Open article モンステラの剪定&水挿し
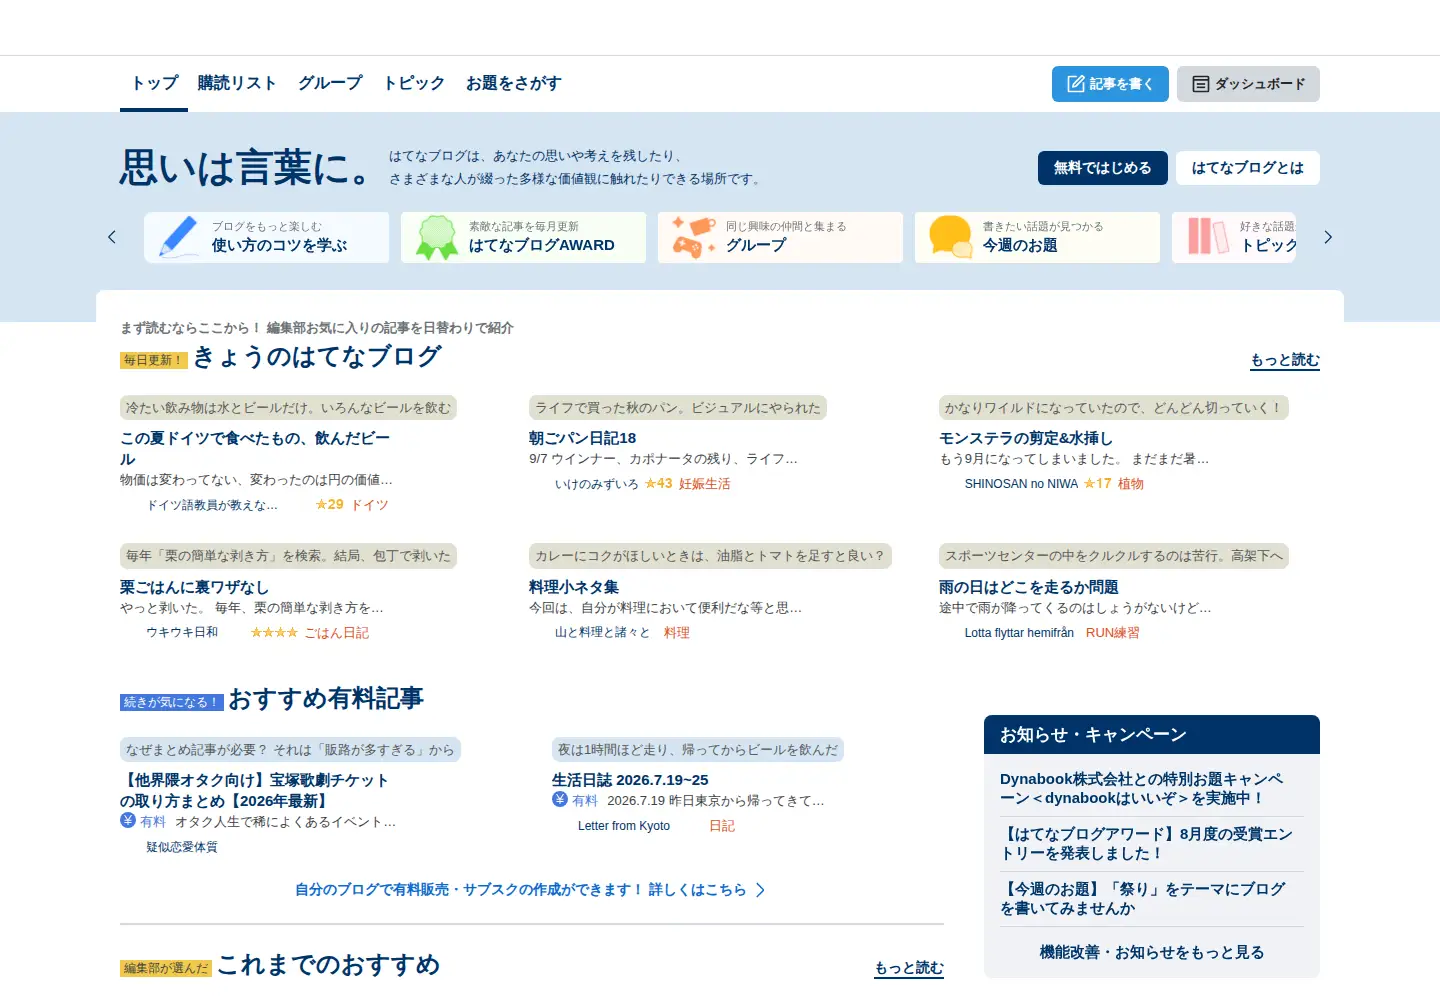Screen dimensions: 1440x1000 1026,438
